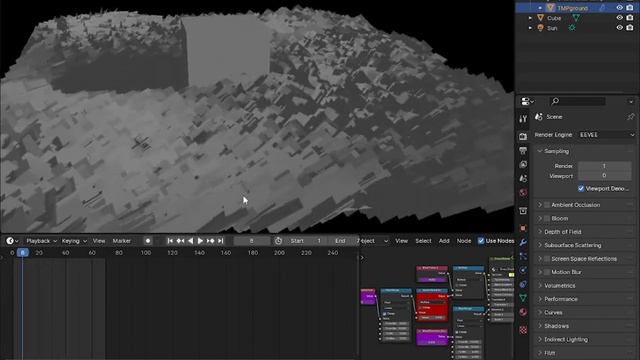Open the node editor Add menu
This screenshot has height=360, width=640.
click(444, 241)
